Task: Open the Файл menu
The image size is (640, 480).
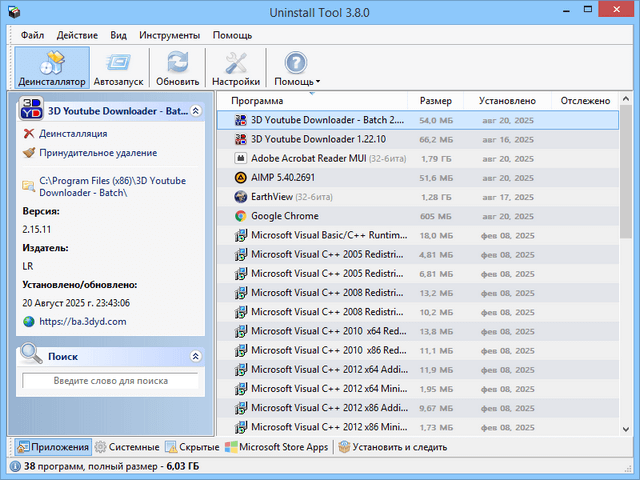Action: [x=32, y=36]
